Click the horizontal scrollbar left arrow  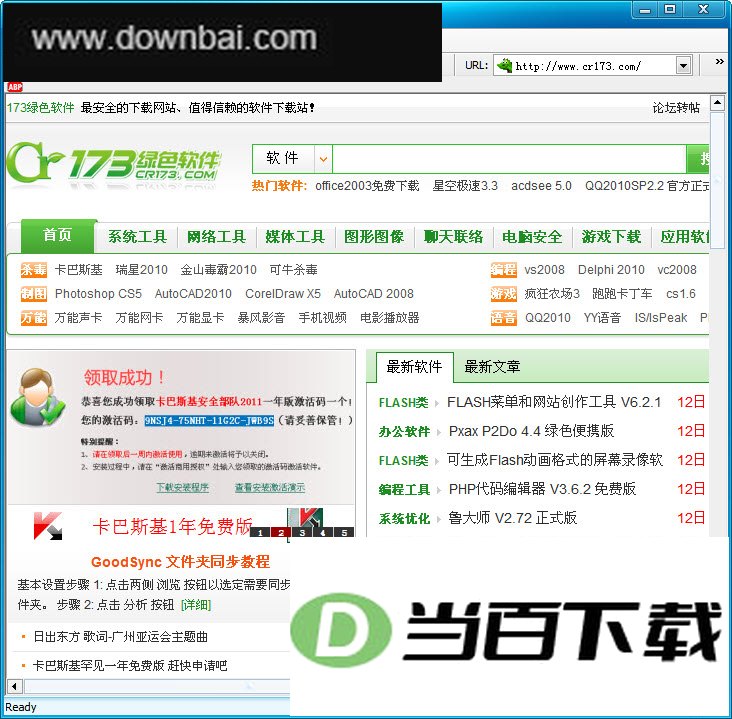pos(14,686)
